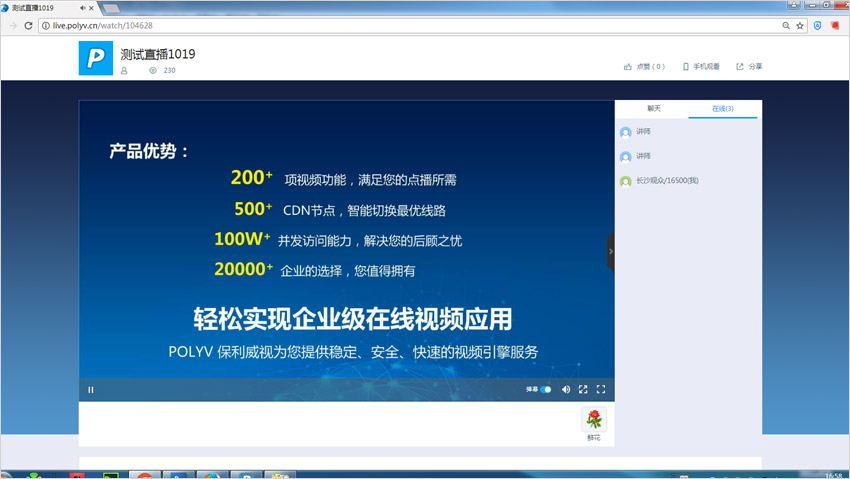Screen dimensions: 850x479
Task: Toggle the 弹幕 danmaku switch
Action: (x=545, y=390)
